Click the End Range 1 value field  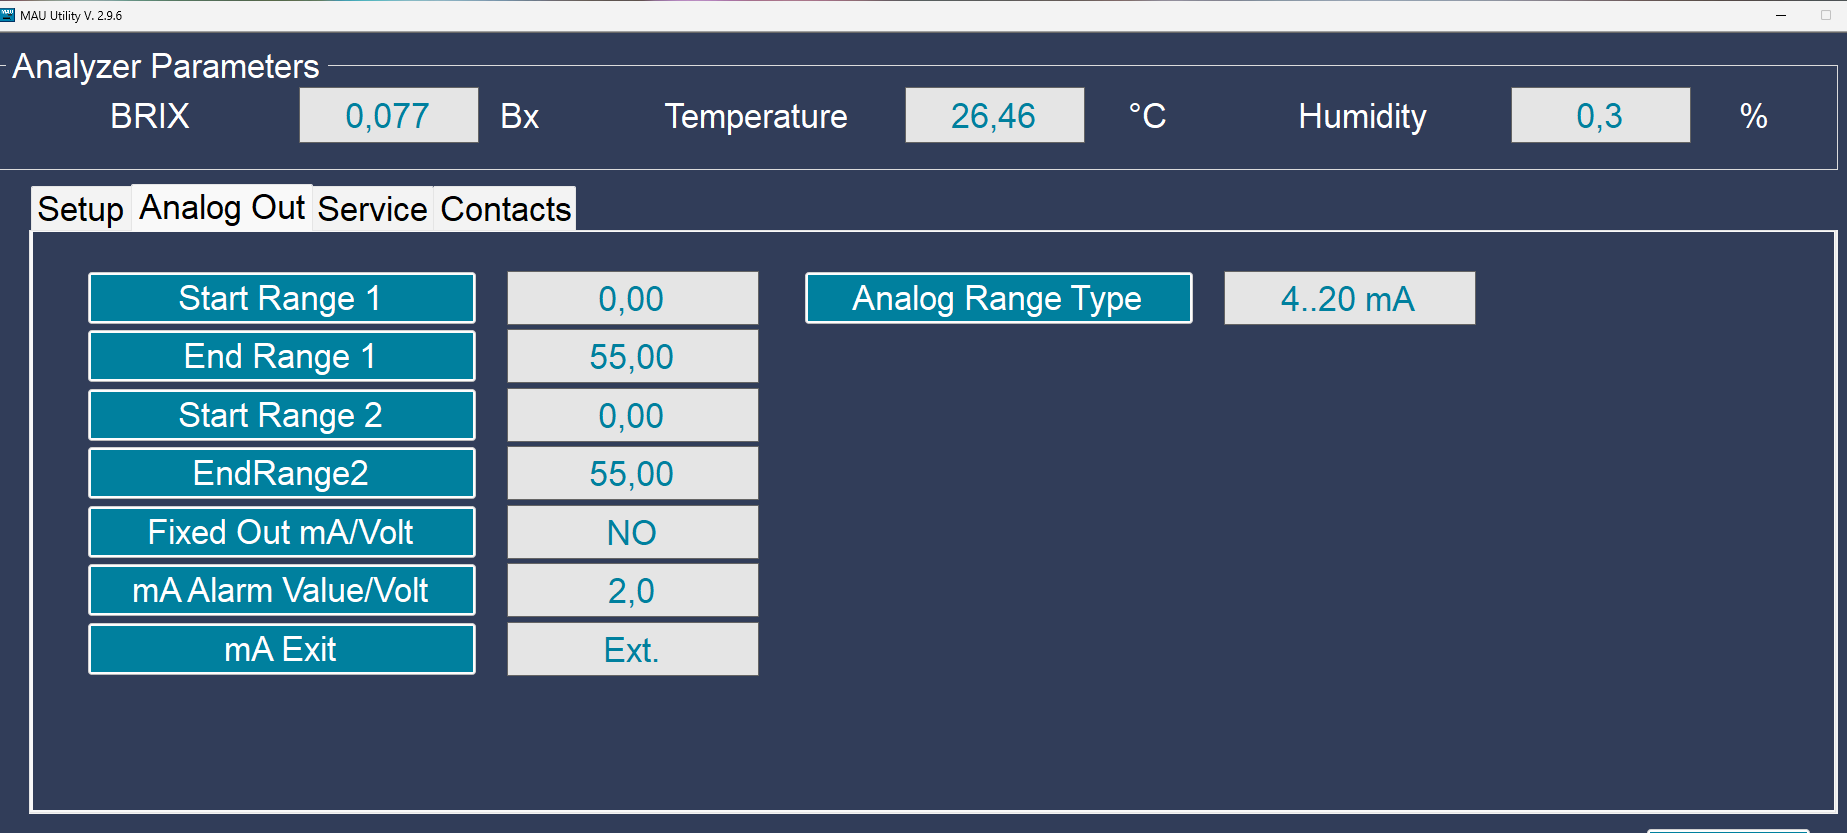click(x=633, y=356)
